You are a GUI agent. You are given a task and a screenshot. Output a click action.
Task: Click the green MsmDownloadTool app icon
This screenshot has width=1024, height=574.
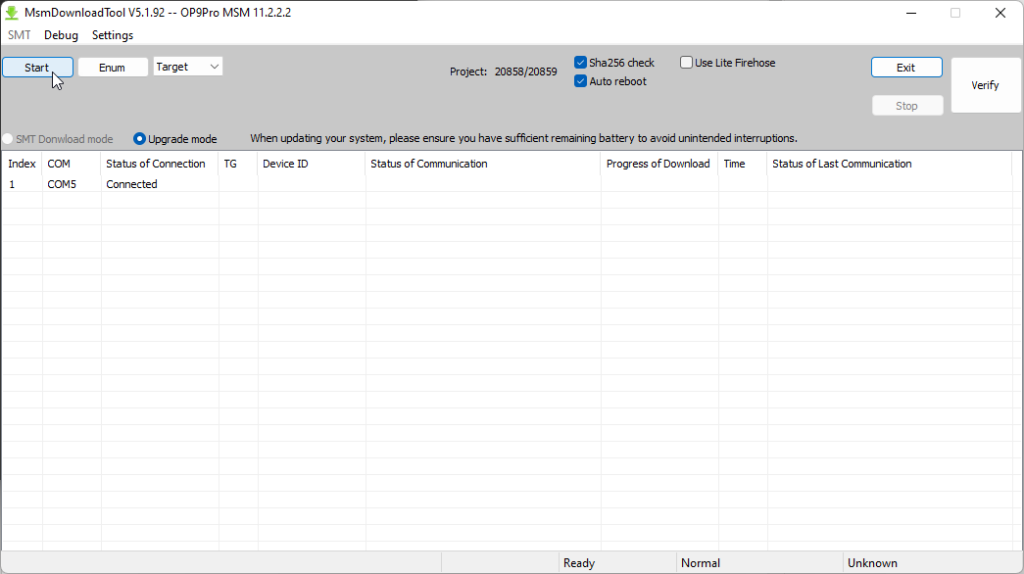tap(12, 13)
